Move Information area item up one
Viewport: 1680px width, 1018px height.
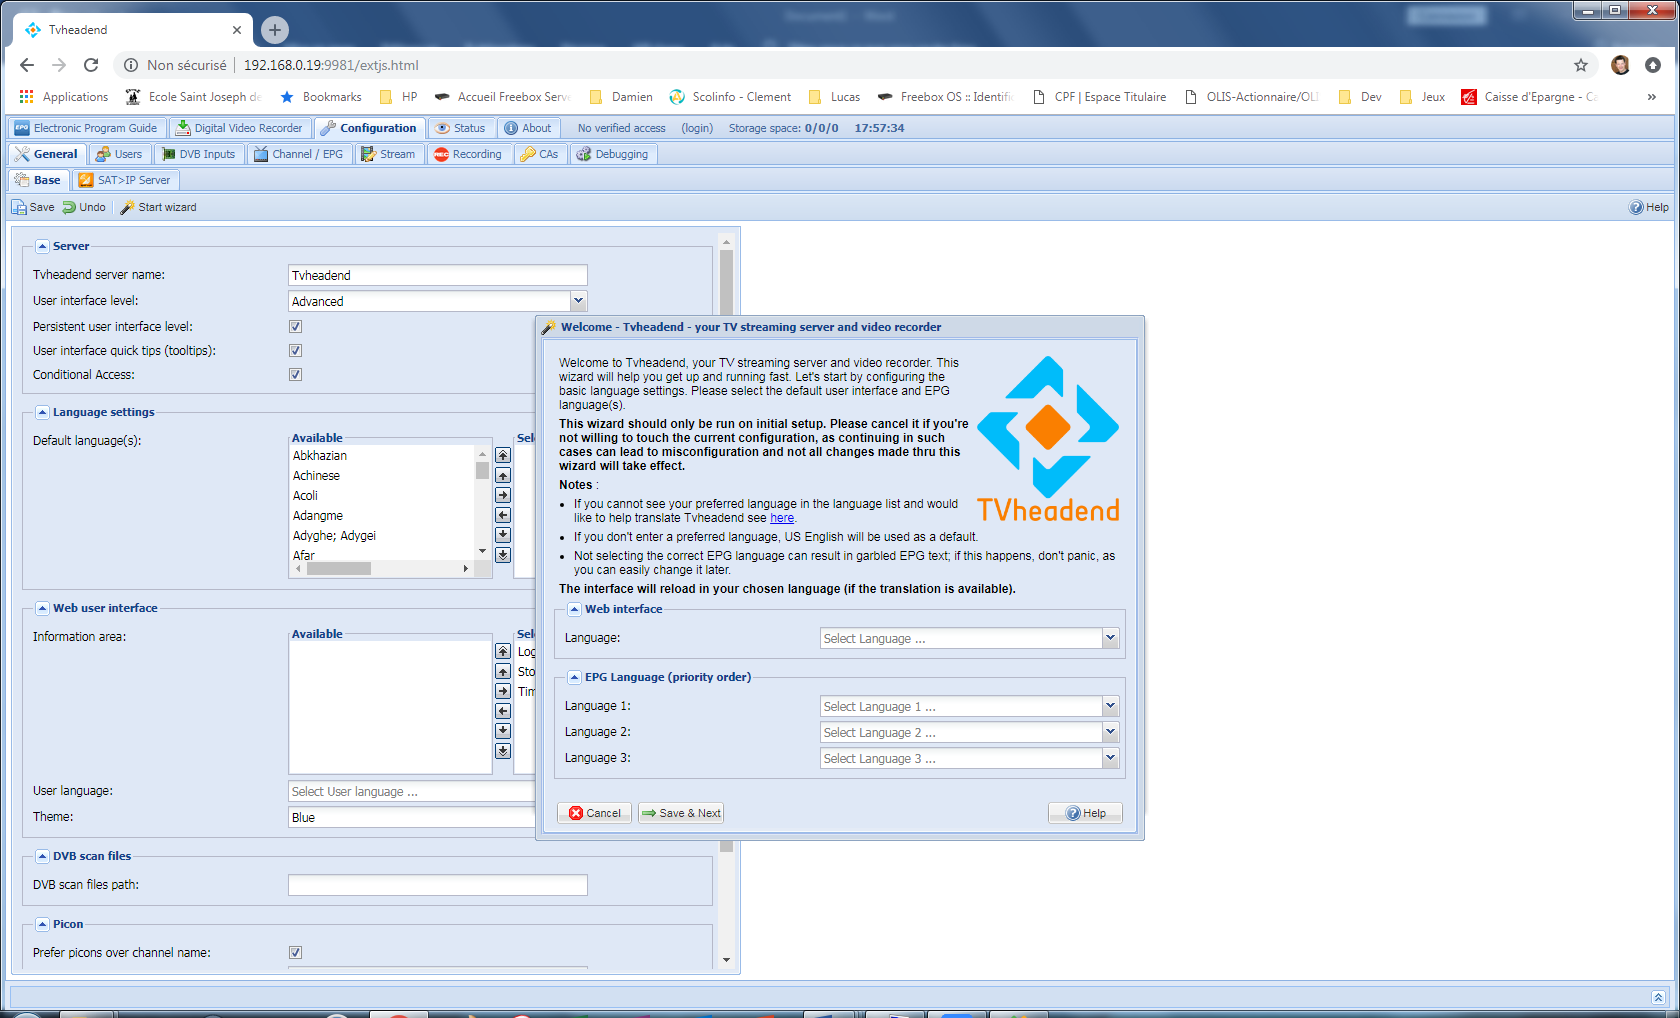(x=503, y=671)
